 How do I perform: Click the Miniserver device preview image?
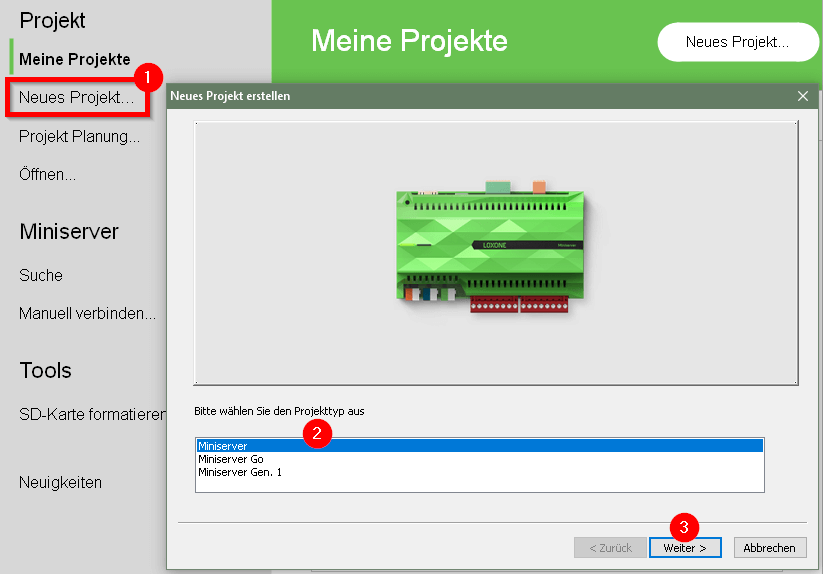[490, 248]
